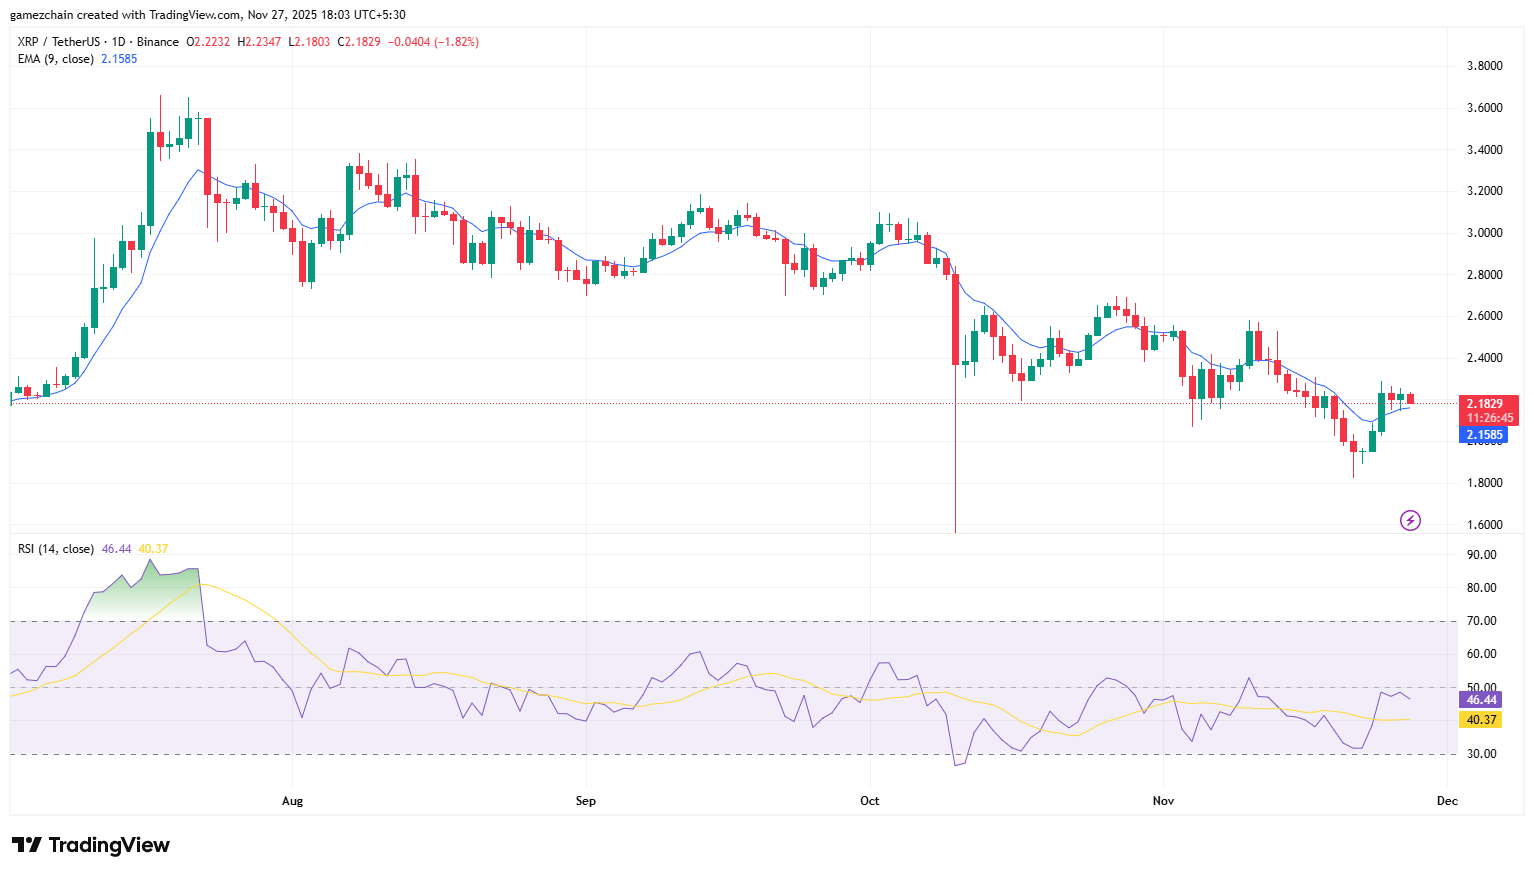The image size is (1534, 875).
Task: Open the EMA (9, close) indicator legend
Action: (56, 59)
